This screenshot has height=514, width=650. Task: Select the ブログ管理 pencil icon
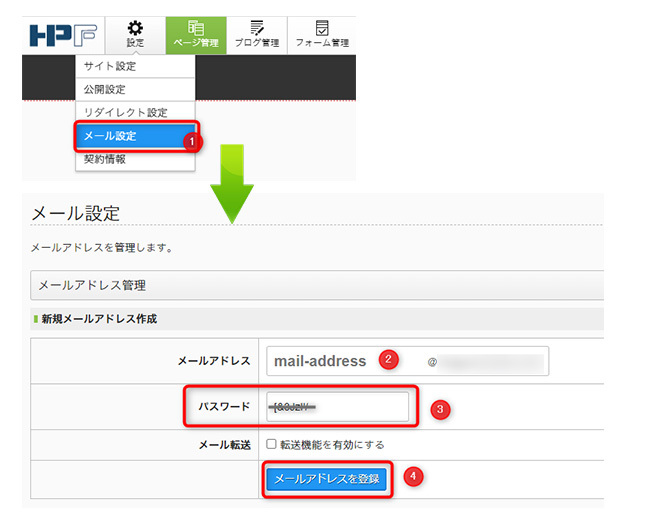tap(257, 28)
